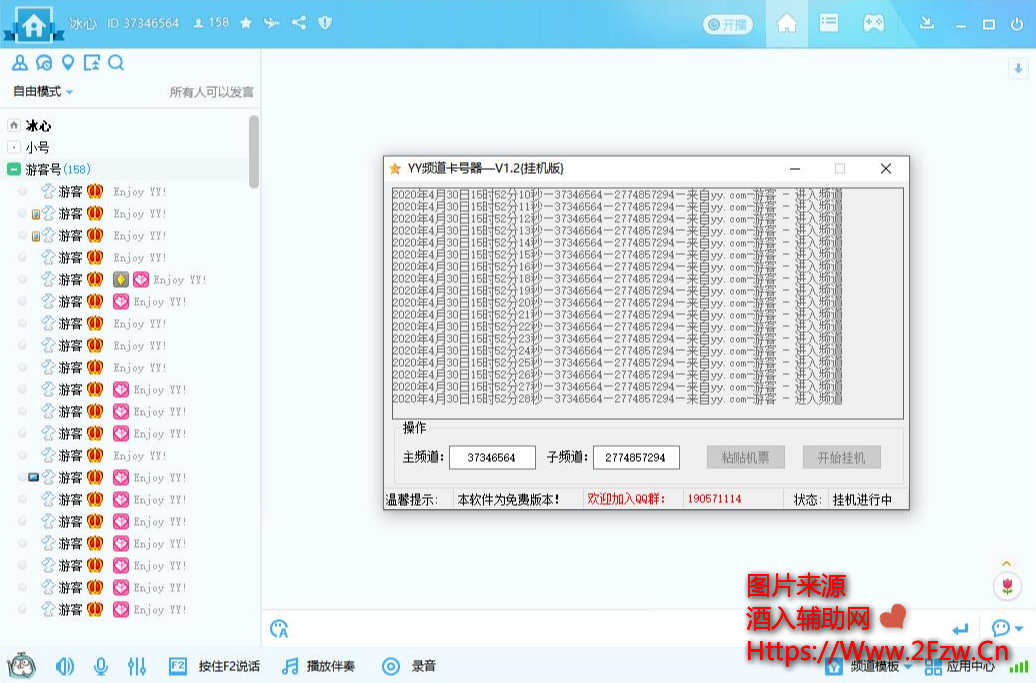
Task: Click the green signal strength bars
Action: point(1019,667)
